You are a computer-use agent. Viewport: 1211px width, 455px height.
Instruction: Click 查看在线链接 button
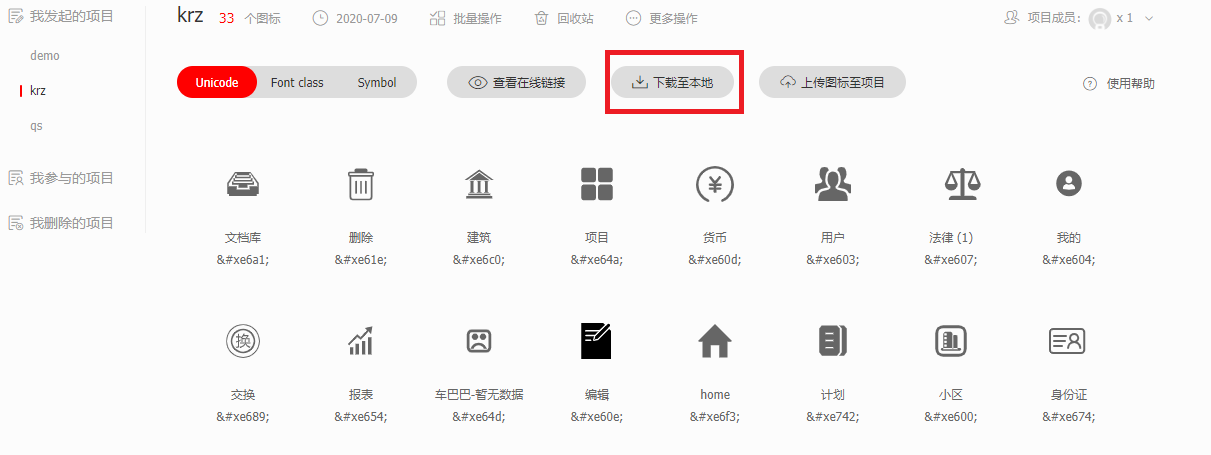[x=517, y=82]
